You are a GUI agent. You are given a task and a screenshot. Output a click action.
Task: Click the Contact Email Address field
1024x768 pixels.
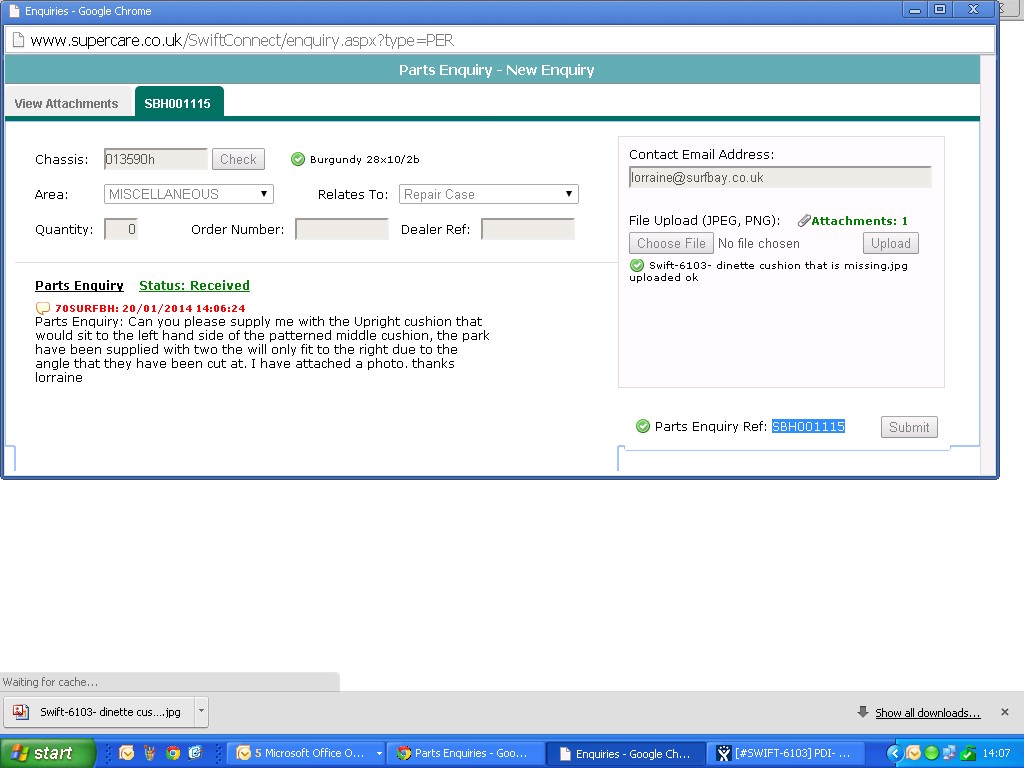pyautogui.click(x=780, y=177)
